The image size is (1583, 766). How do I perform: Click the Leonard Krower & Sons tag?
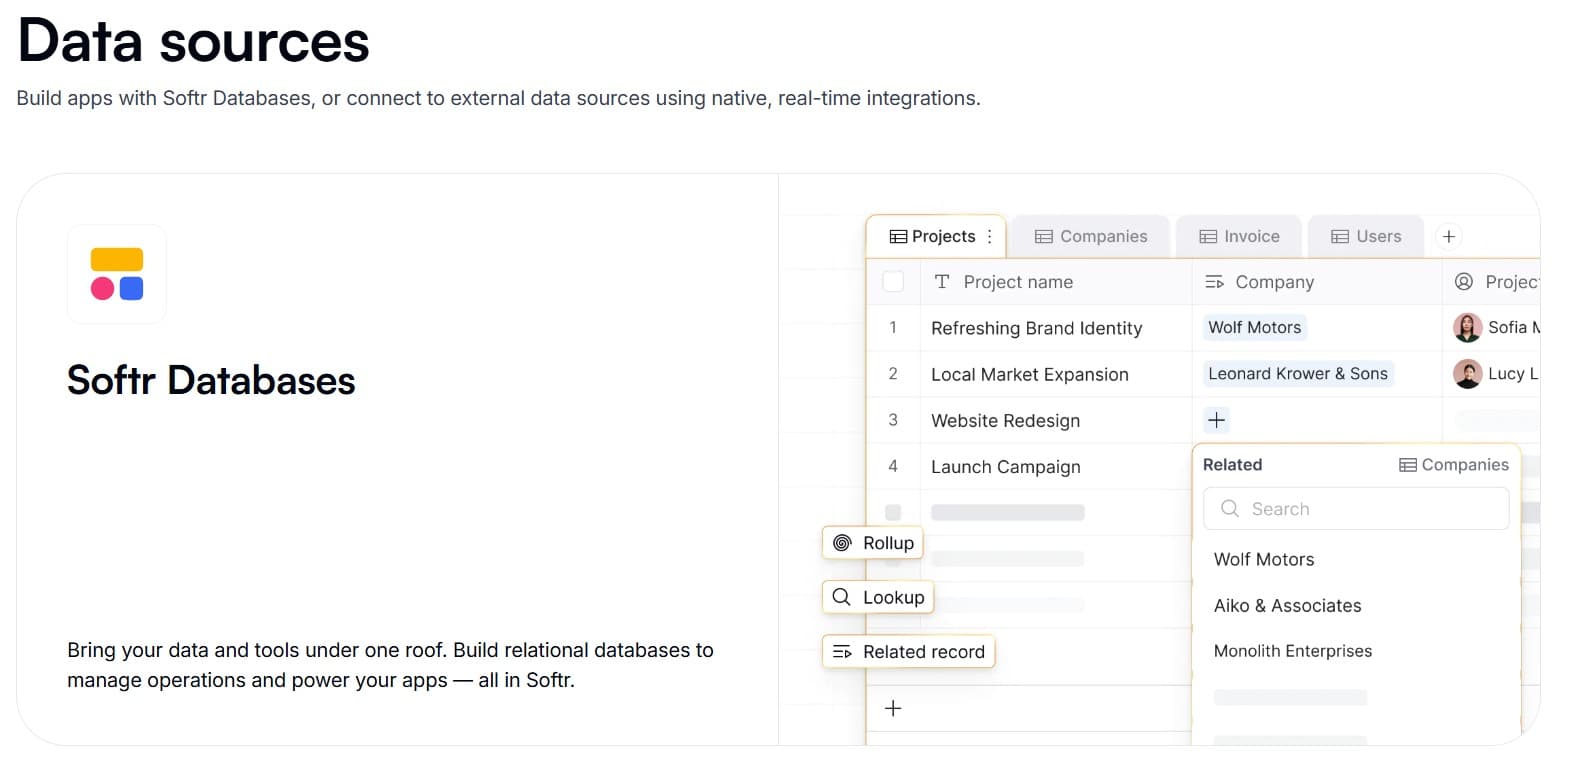click(x=1298, y=374)
